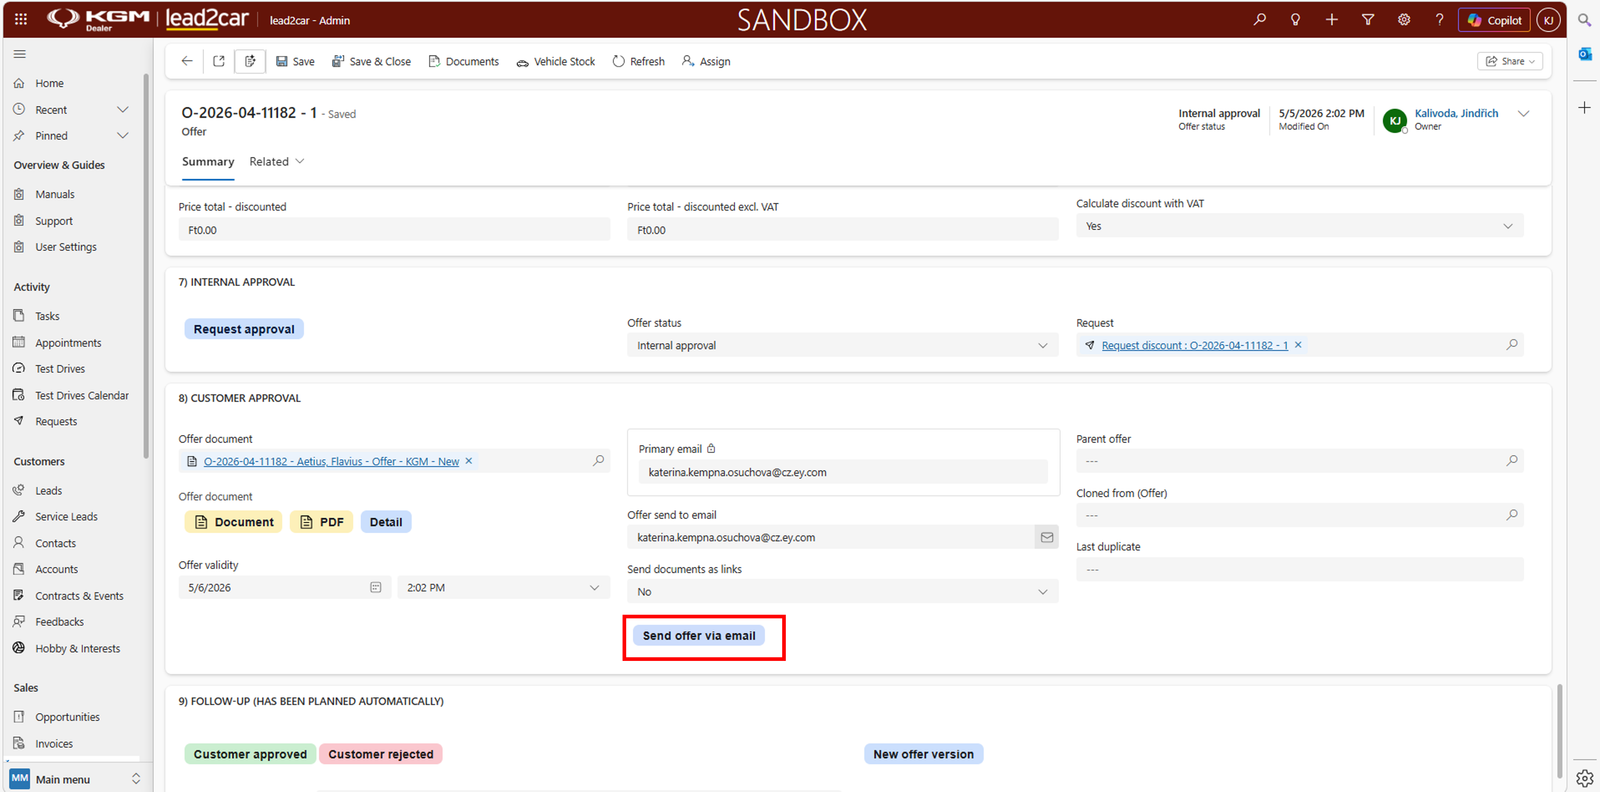Click Save & Close in the command bar
This screenshot has height=792, width=1600.
(371, 61)
